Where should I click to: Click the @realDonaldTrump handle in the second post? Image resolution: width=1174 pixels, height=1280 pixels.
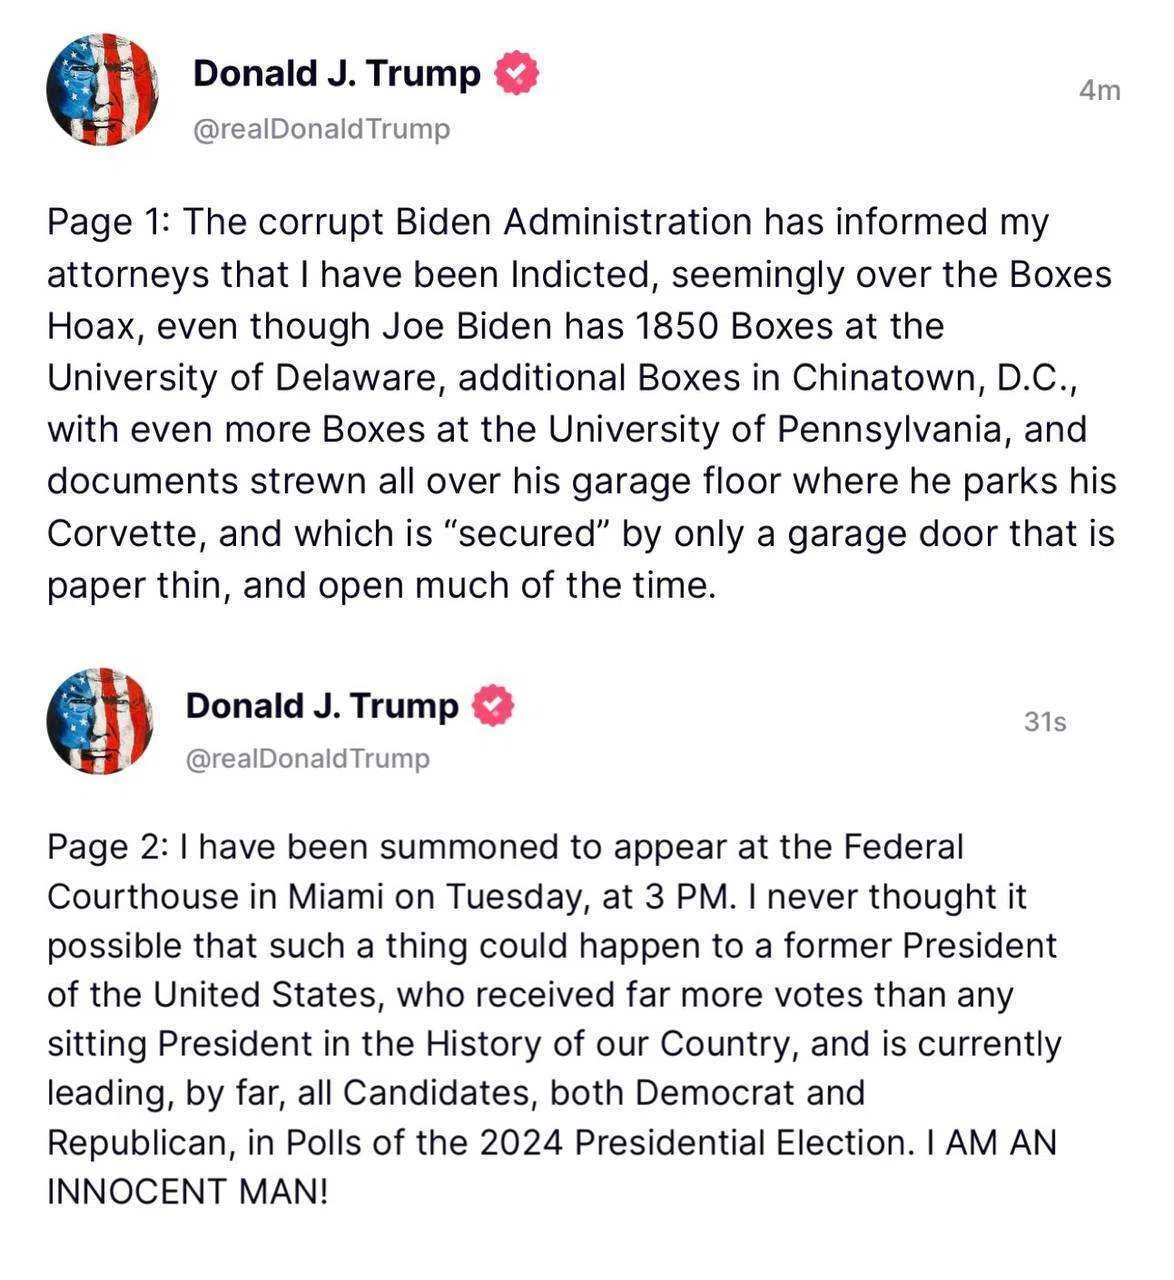click(x=308, y=758)
